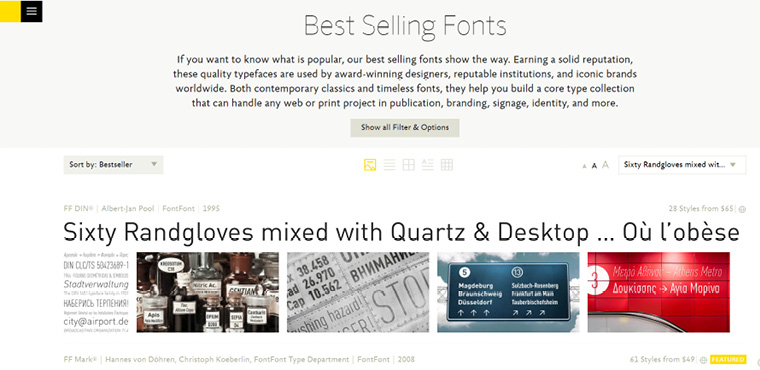The width and height of the screenshot is (760, 370).
Task: Click globe icon beside FF DIN price
Action: (743, 209)
